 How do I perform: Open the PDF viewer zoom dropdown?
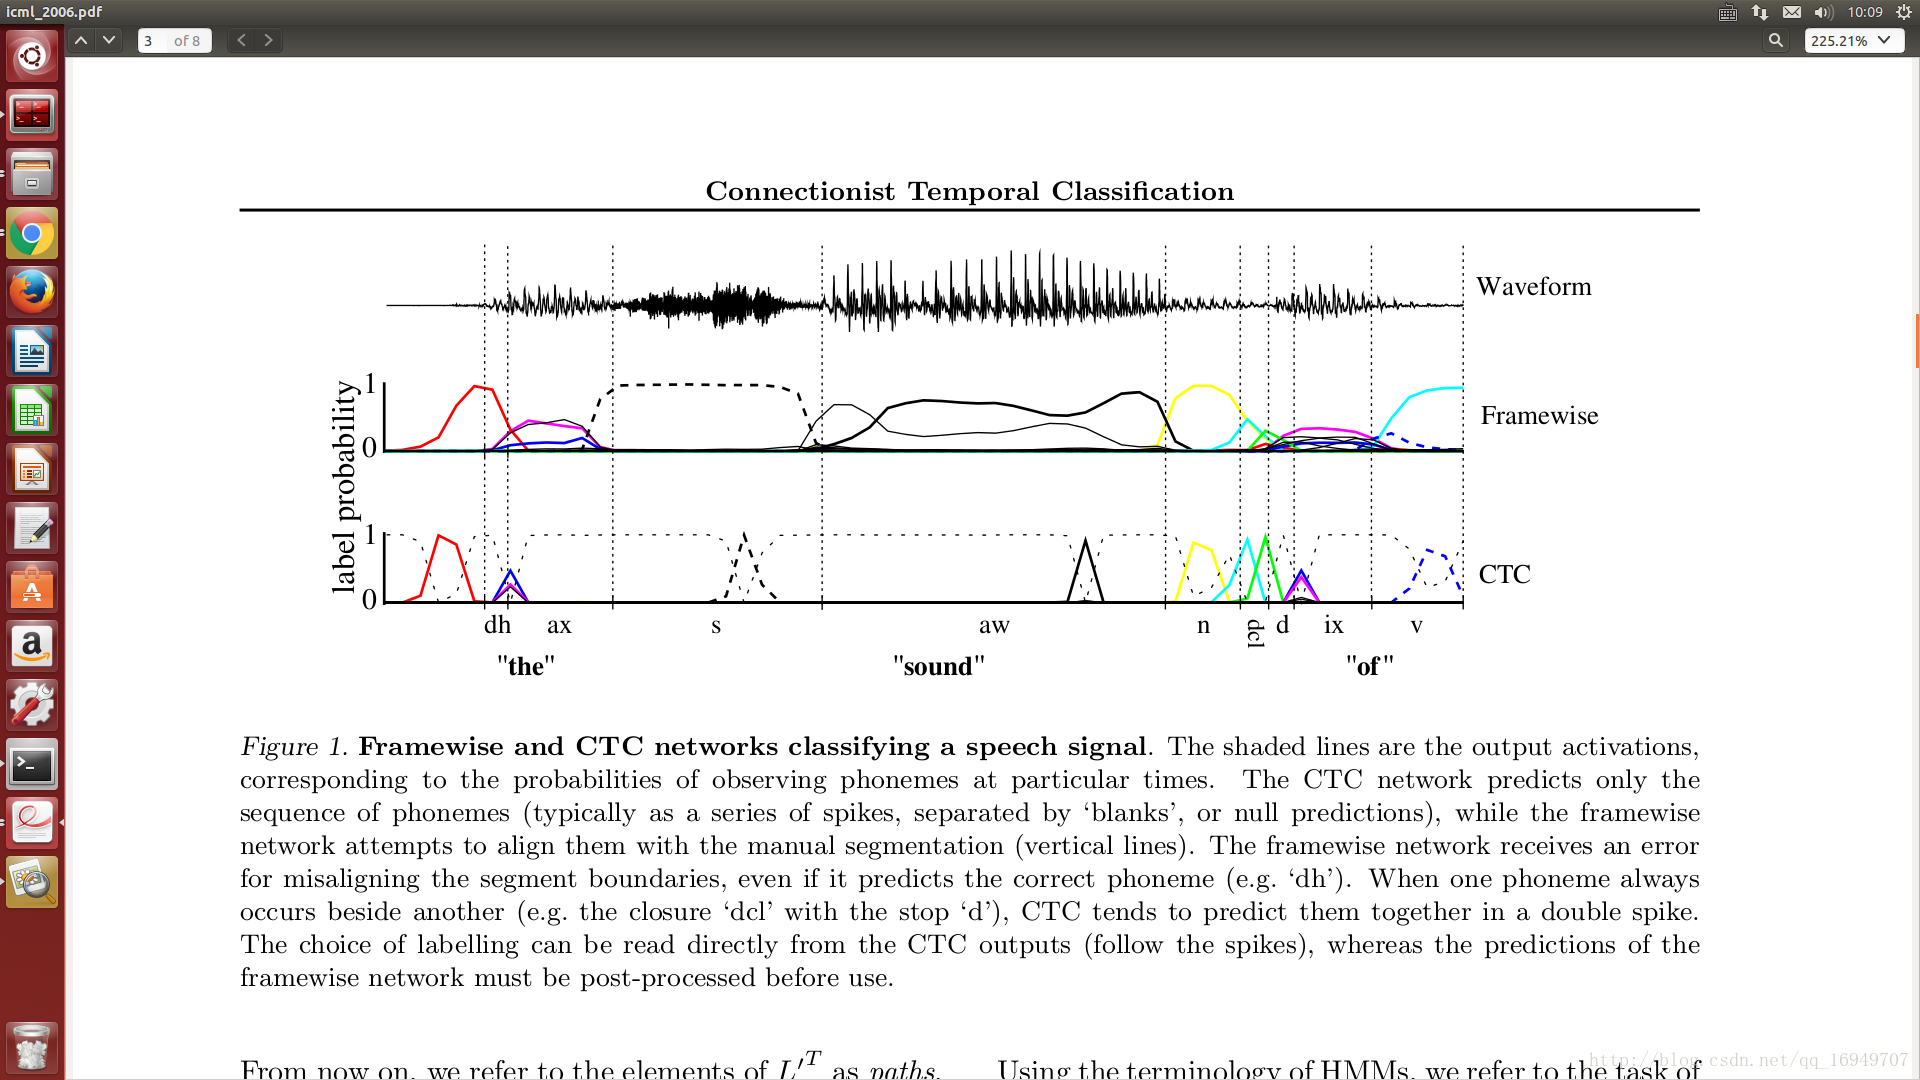pos(1892,41)
